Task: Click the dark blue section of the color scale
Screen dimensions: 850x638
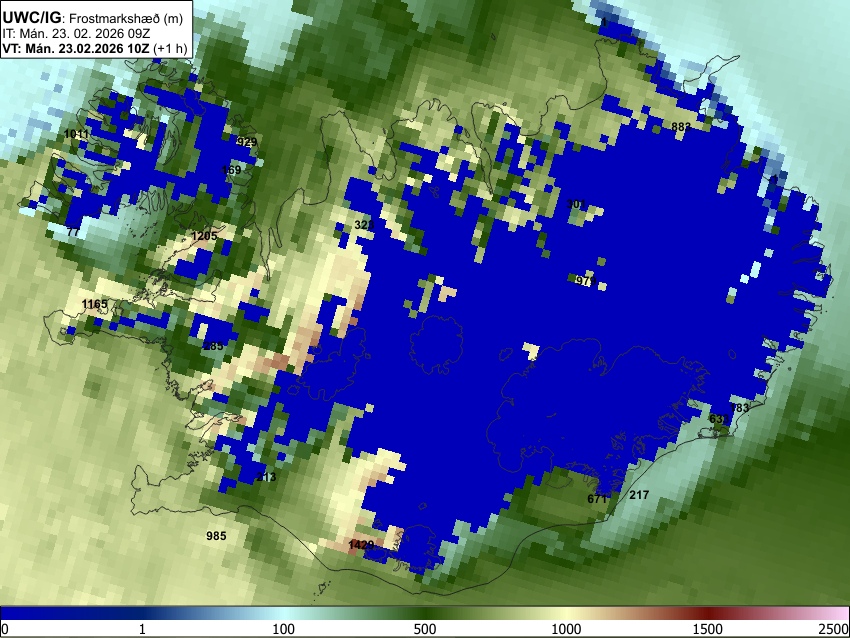Action: pos(70,613)
